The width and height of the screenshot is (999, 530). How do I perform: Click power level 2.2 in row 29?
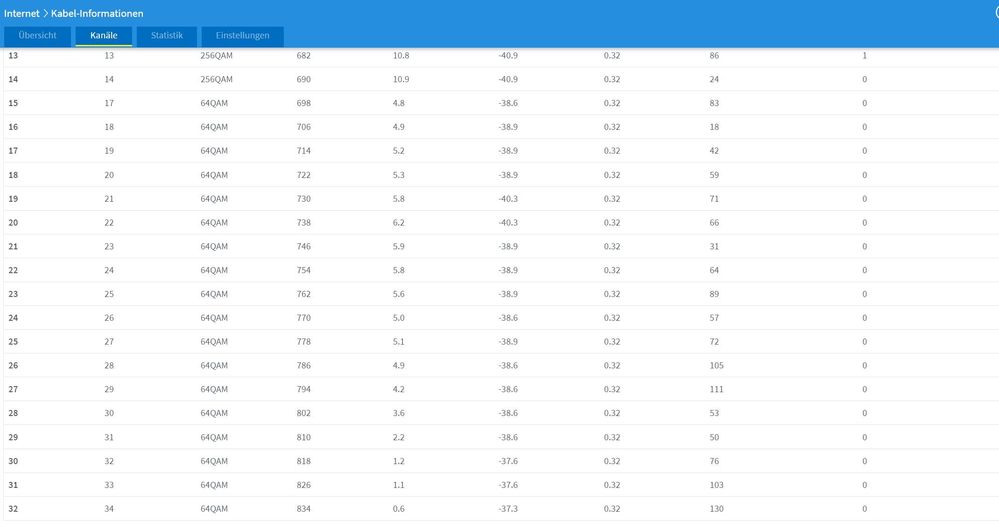[x=399, y=437]
